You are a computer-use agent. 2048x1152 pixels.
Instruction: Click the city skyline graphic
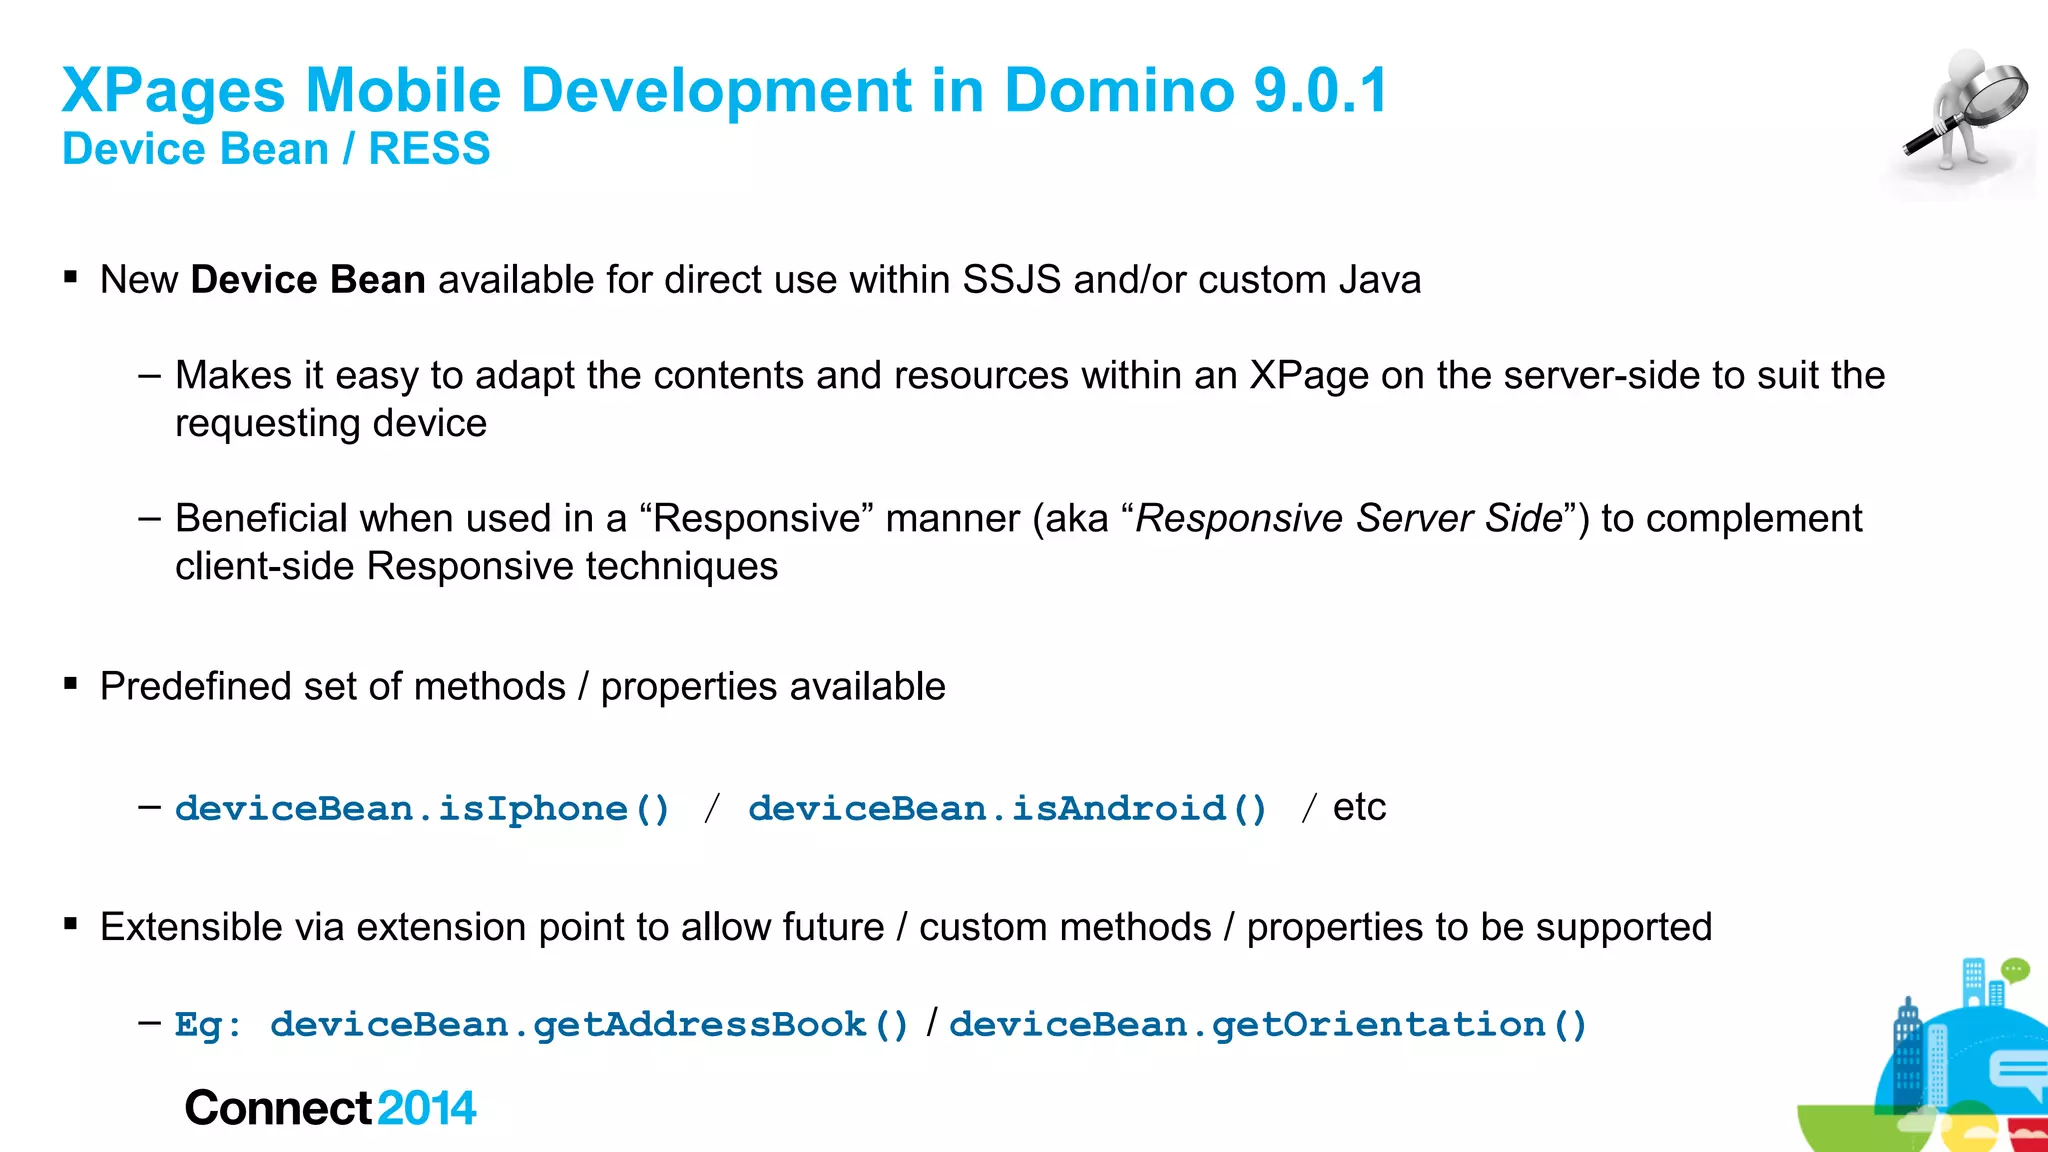point(1923,1055)
